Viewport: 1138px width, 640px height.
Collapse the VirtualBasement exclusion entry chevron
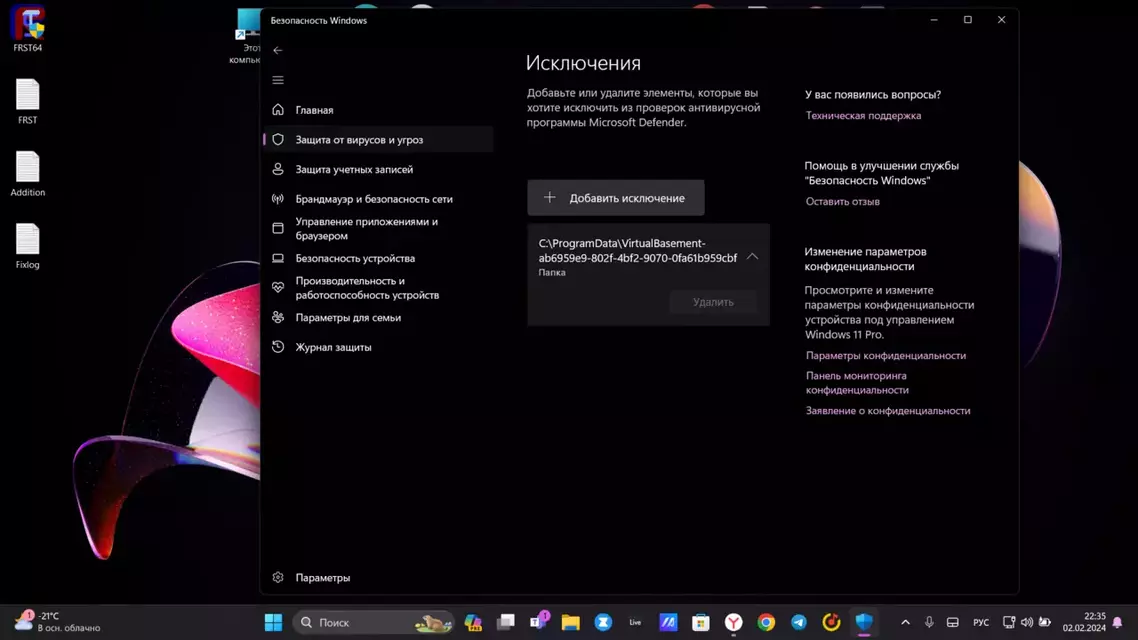click(x=753, y=257)
